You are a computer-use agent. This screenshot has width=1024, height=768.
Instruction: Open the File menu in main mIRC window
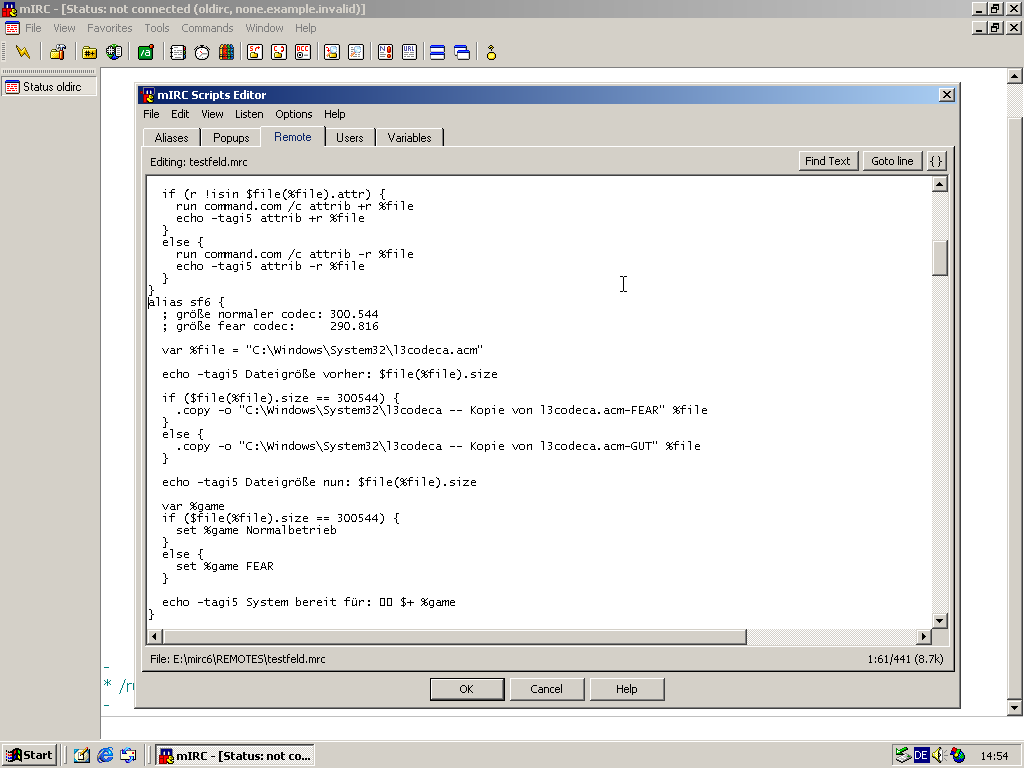tap(33, 28)
